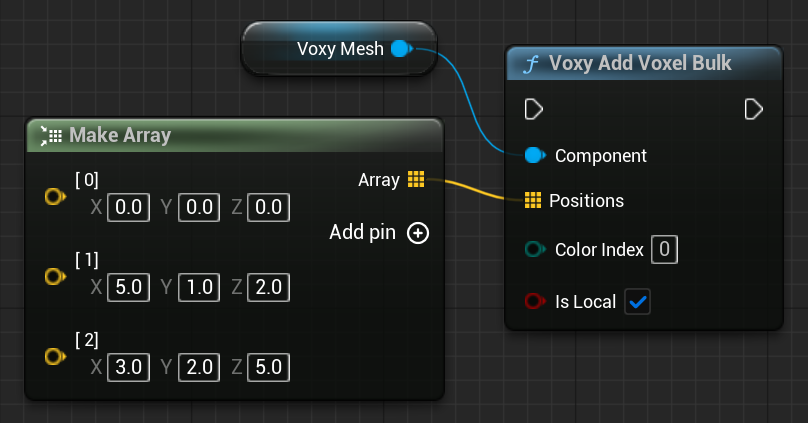
Task: Click the execution output pin on Voxy Add Voxel Bulk
Action: pos(754,108)
